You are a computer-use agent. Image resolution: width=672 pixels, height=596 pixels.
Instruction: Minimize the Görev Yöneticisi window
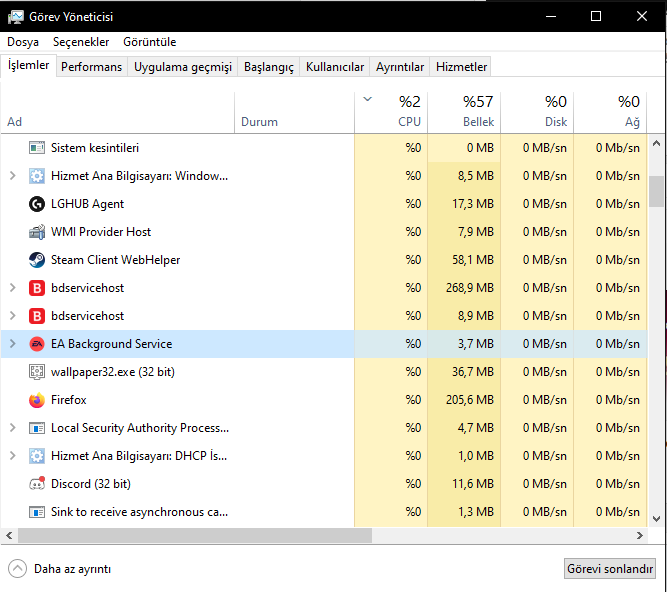point(551,16)
